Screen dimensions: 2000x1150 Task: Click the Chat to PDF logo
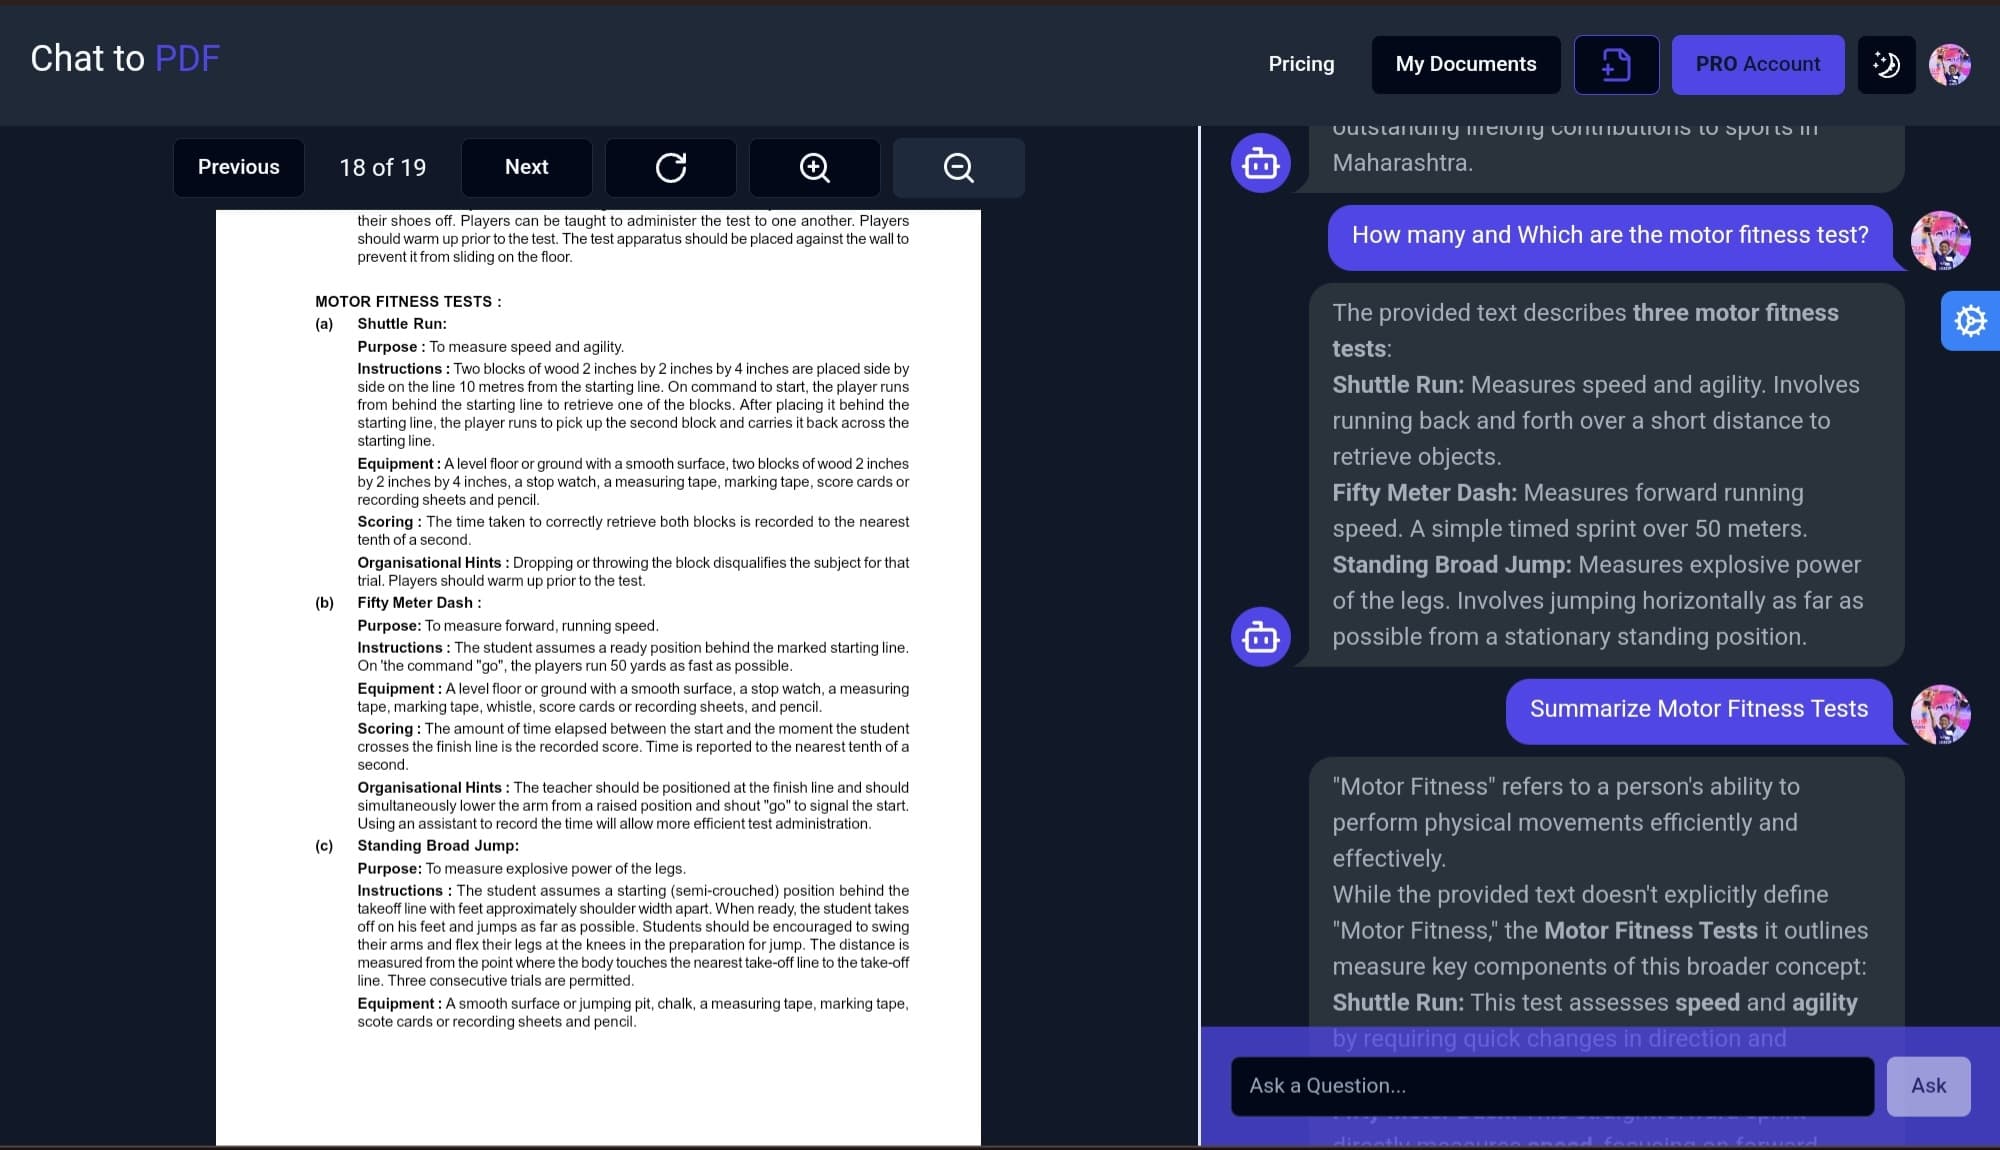coord(124,58)
